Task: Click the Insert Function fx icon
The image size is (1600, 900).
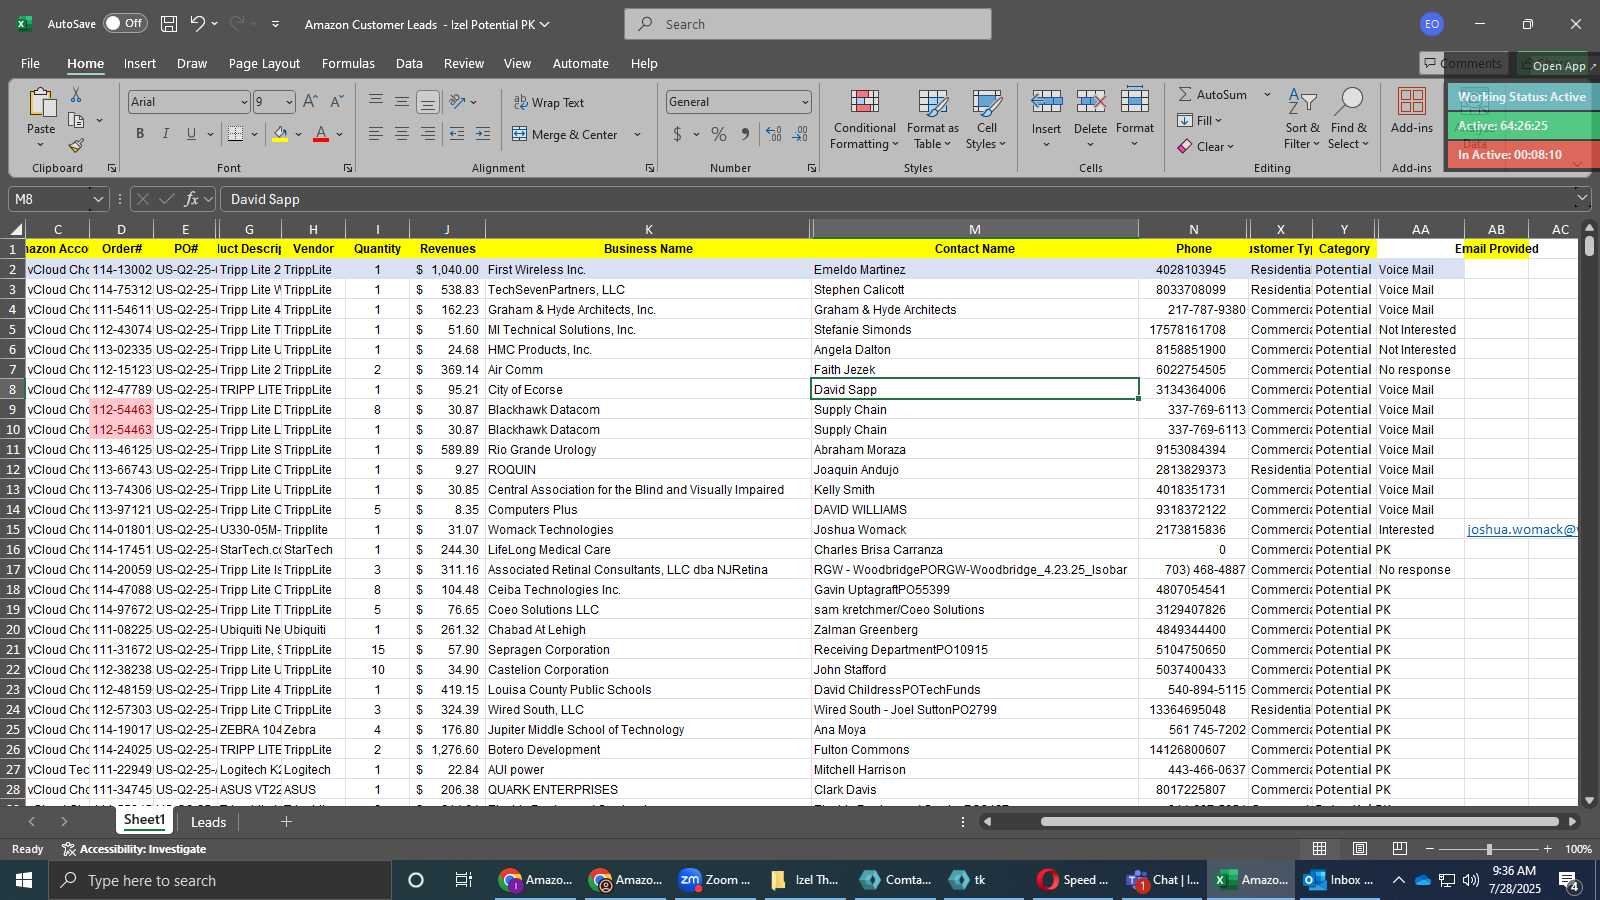Action: (x=192, y=199)
